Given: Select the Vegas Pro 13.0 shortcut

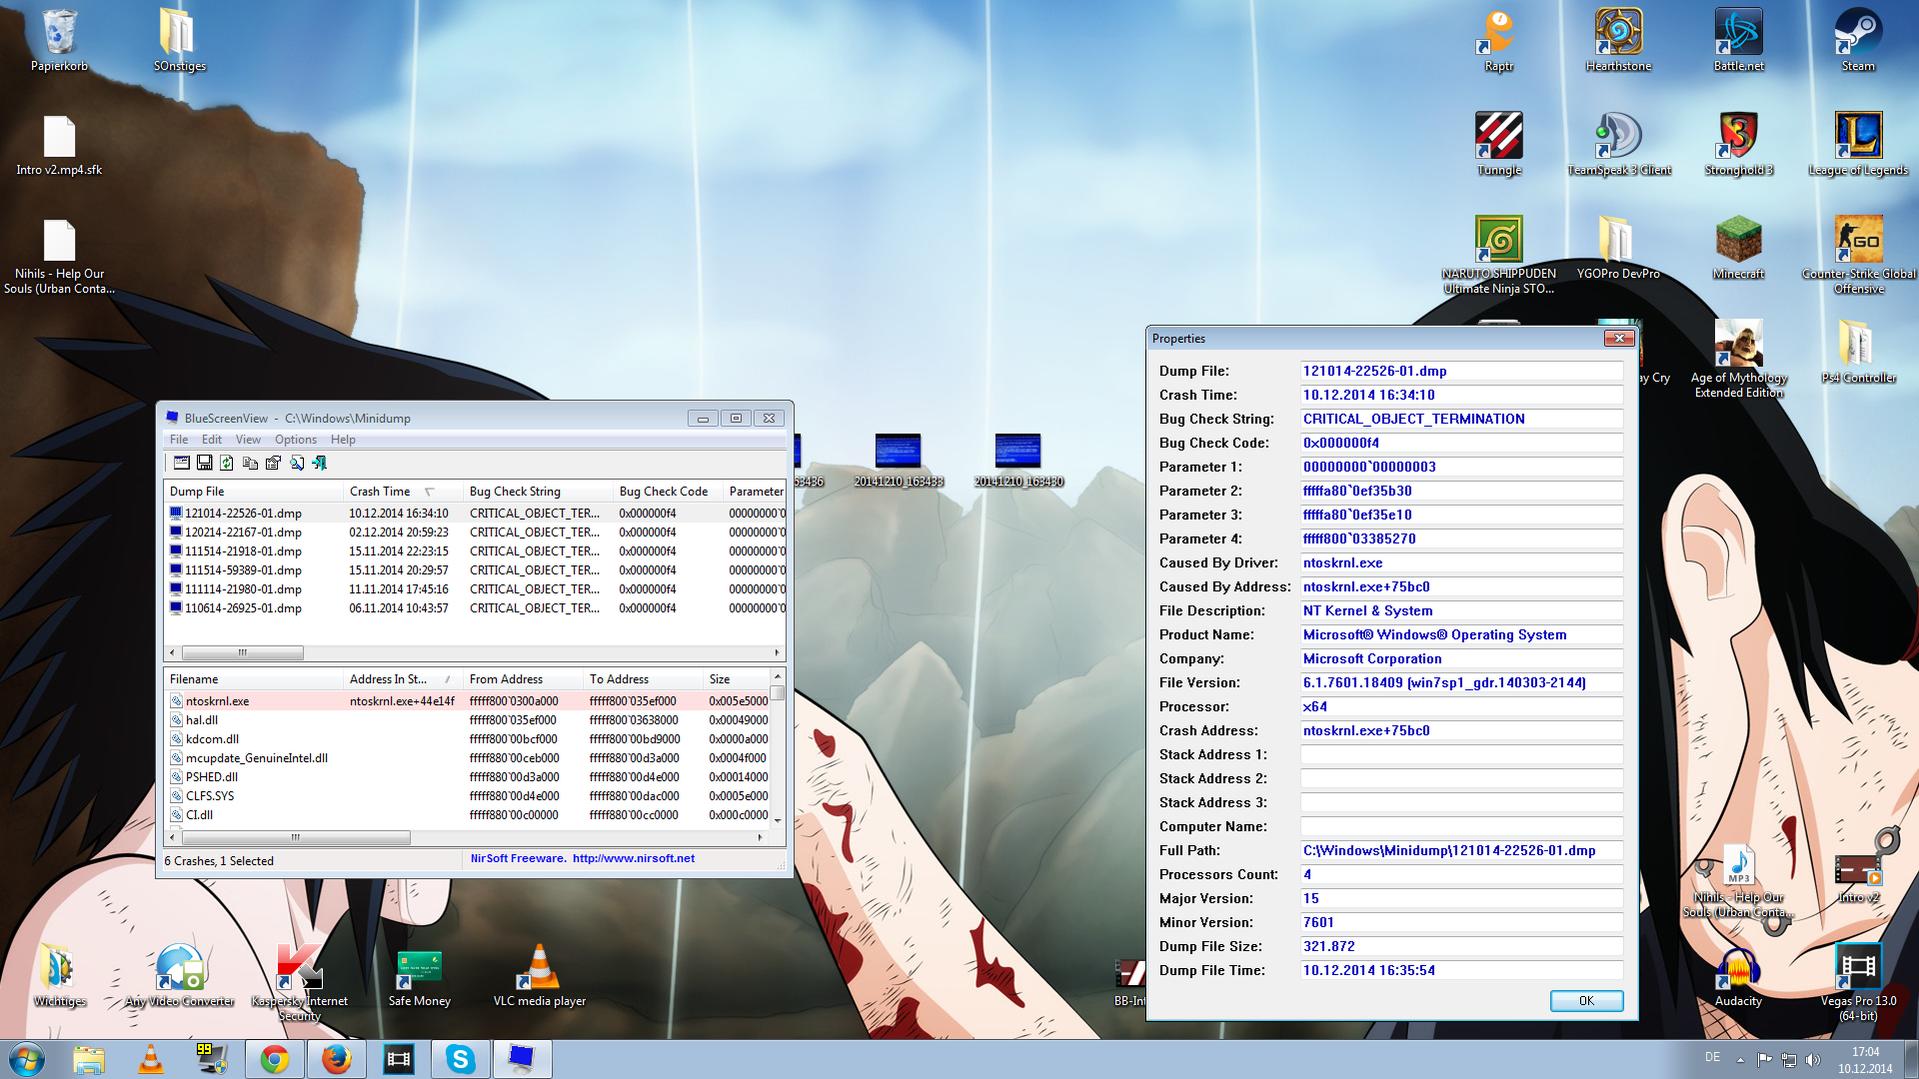Looking at the screenshot, I should (x=1858, y=982).
